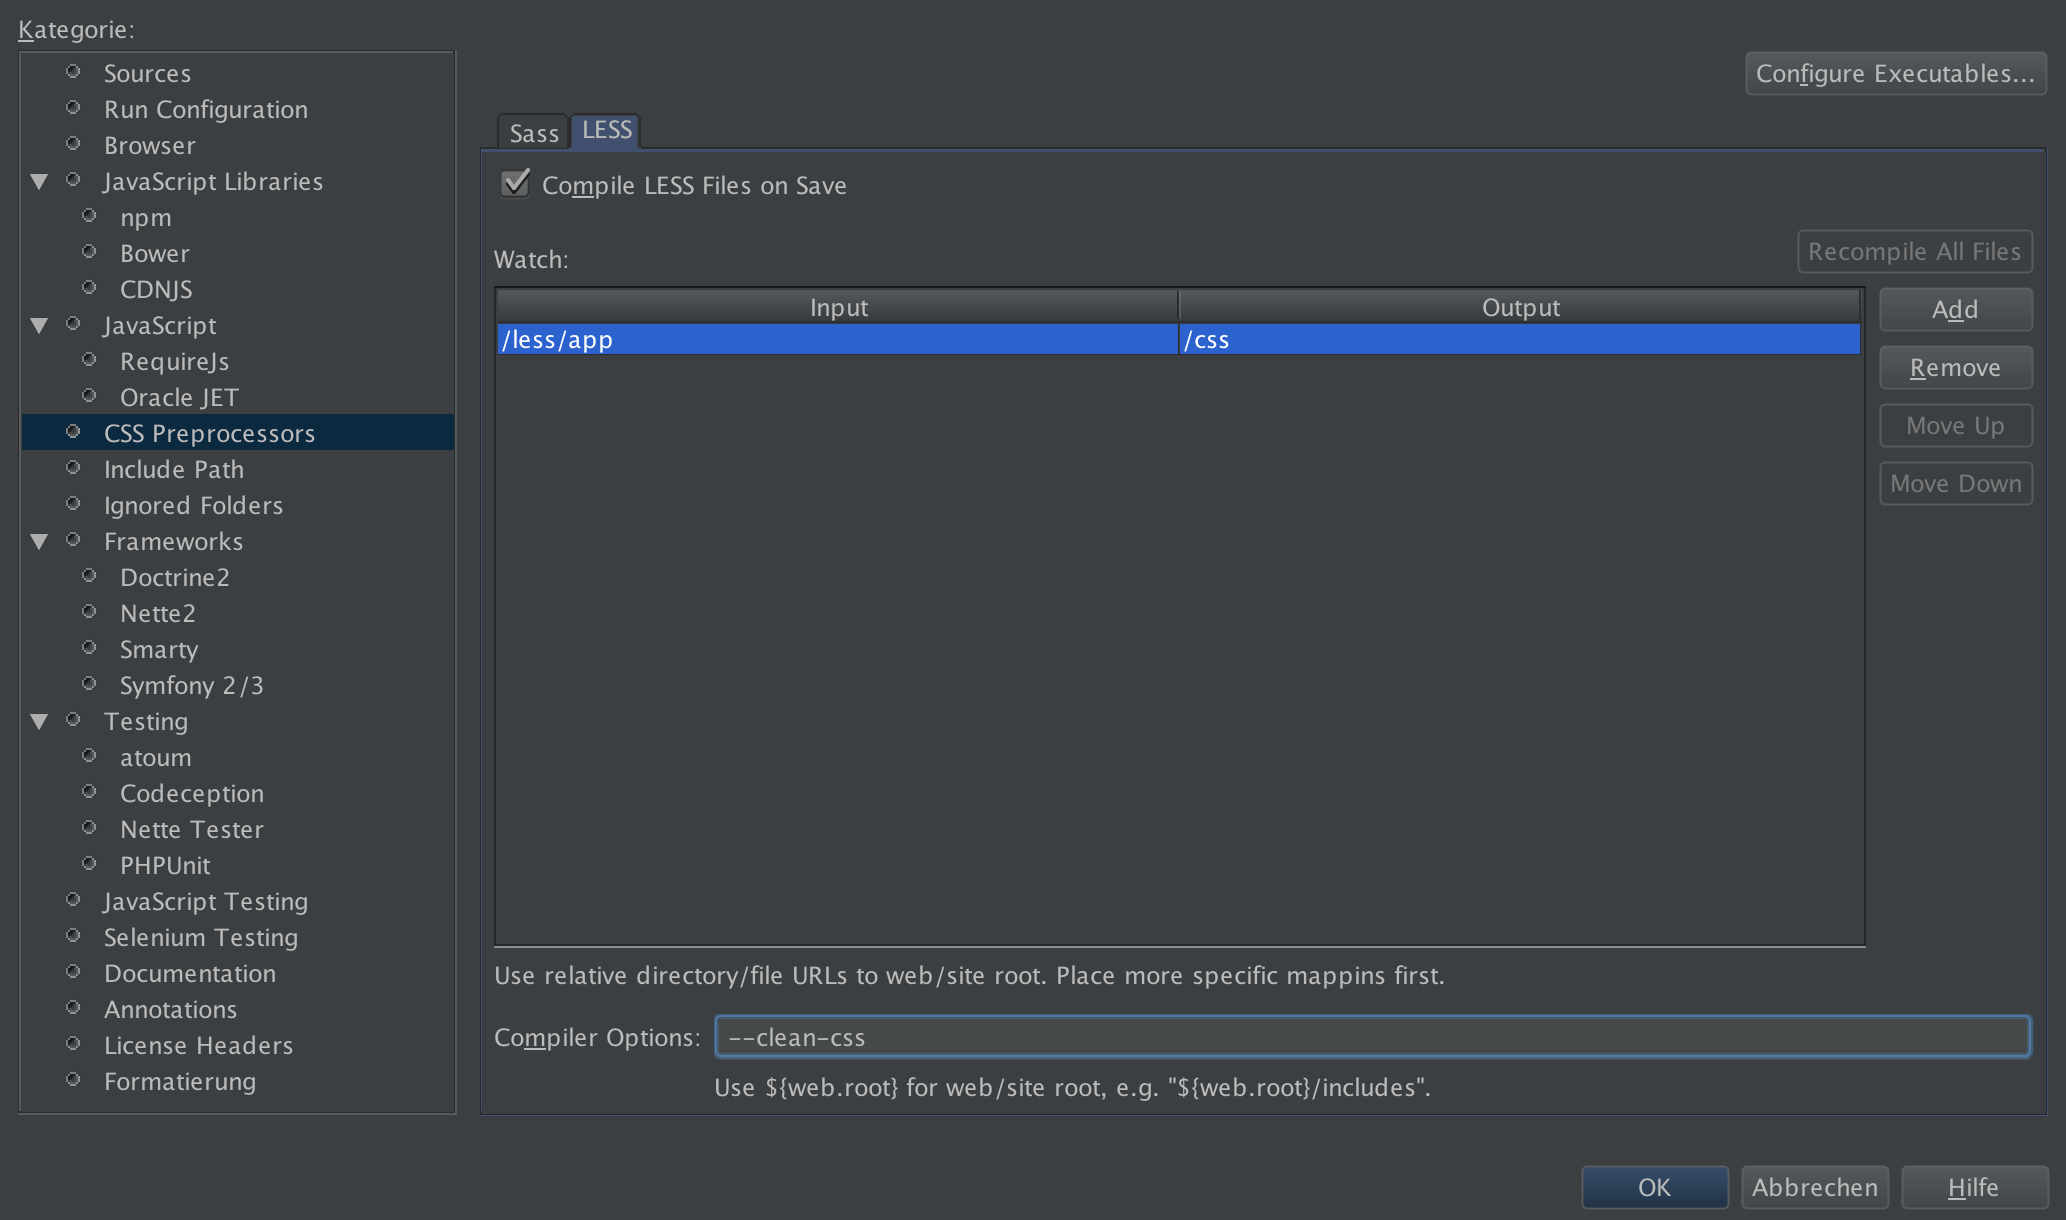Open the Bower settings

155,254
